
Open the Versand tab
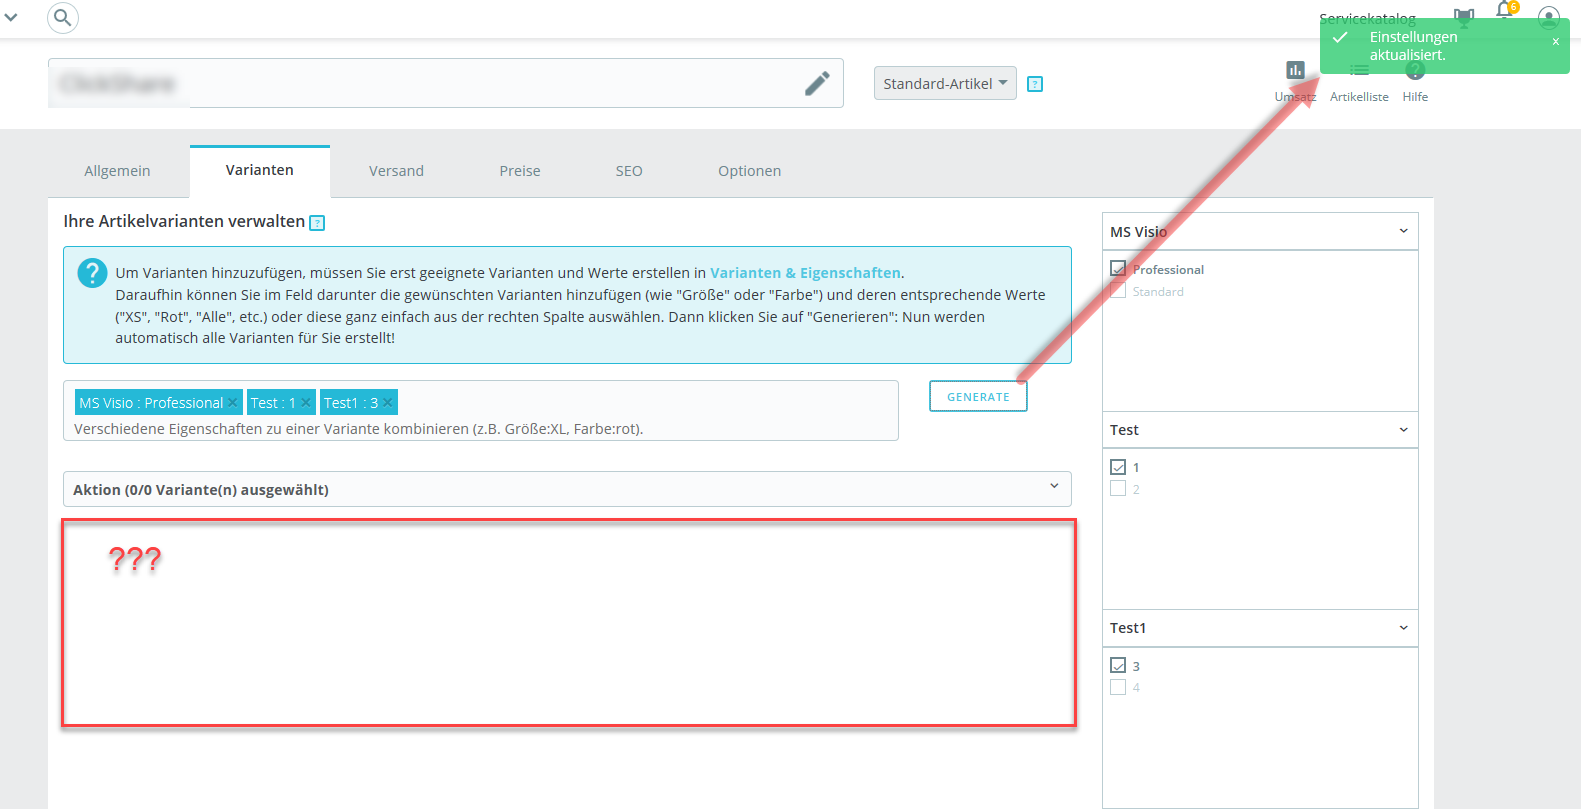(396, 171)
